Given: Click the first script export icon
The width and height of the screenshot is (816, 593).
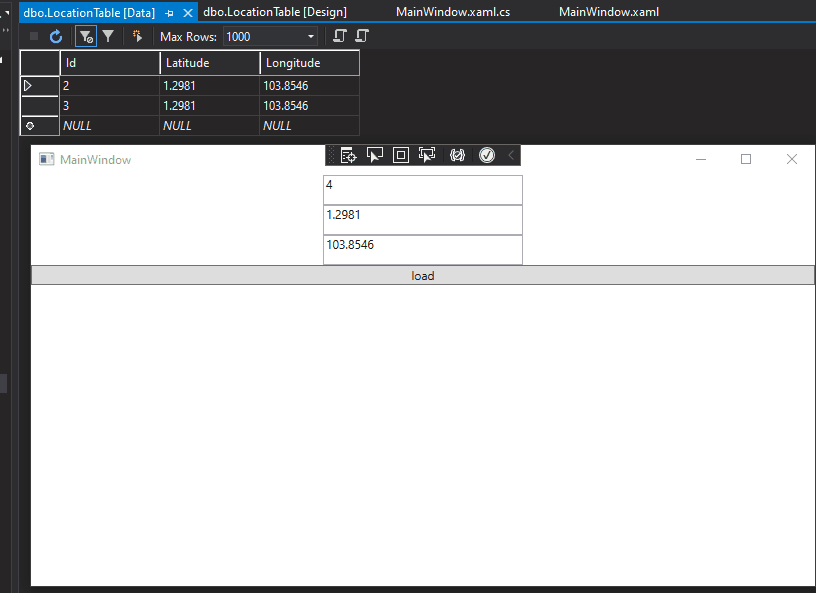Looking at the screenshot, I should click(x=339, y=36).
